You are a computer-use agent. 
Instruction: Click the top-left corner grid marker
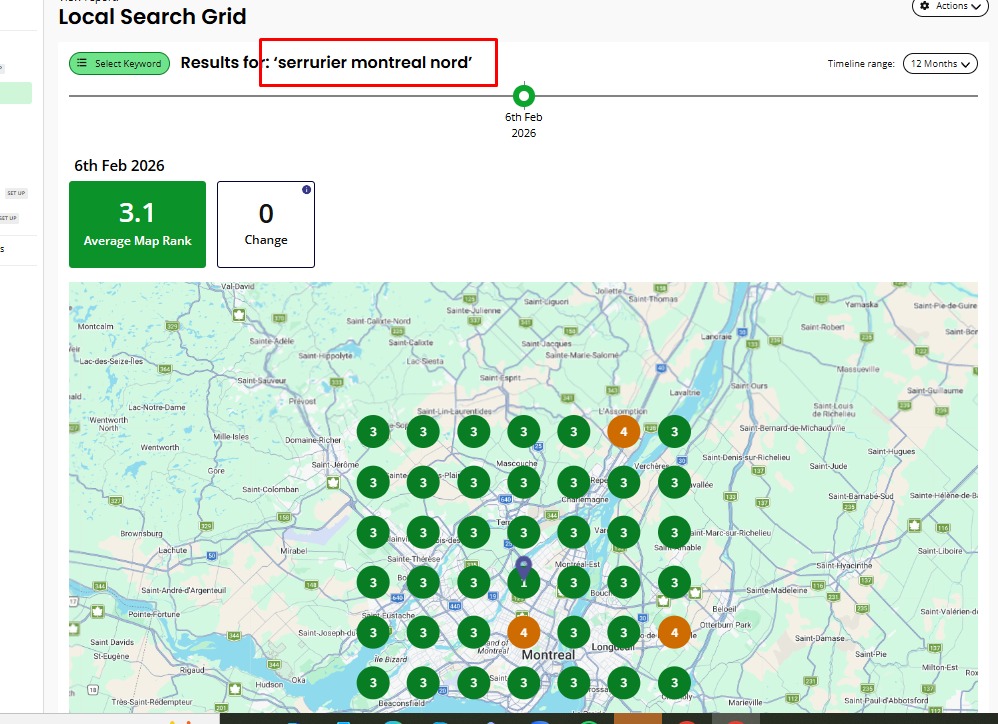coord(374,432)
